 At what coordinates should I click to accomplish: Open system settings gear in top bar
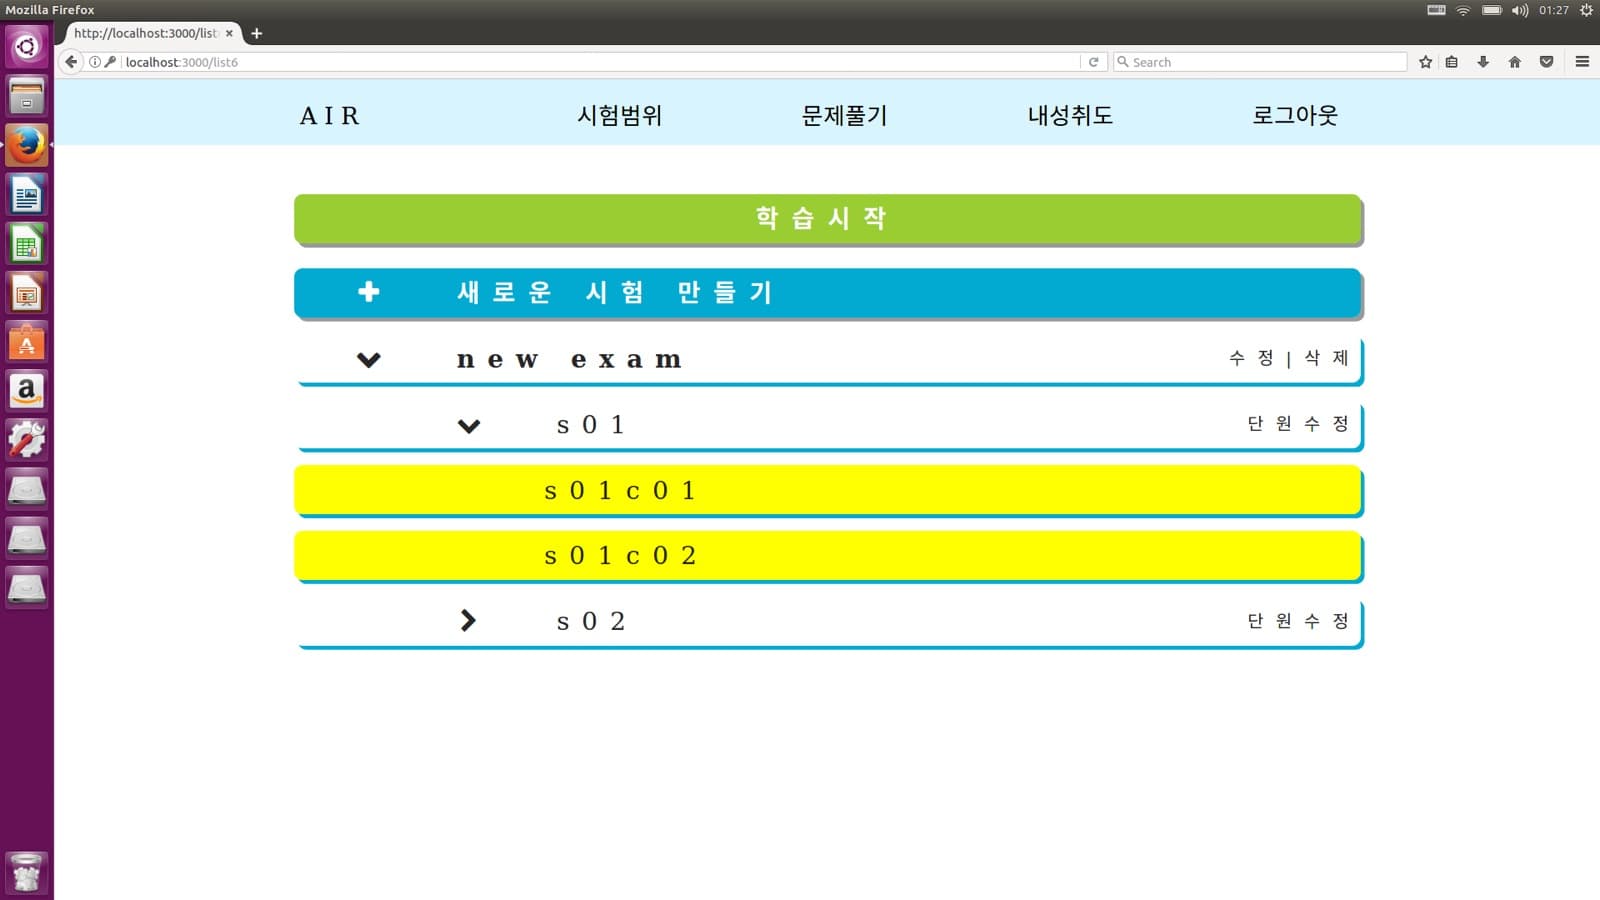click(x=1586, y=10)
